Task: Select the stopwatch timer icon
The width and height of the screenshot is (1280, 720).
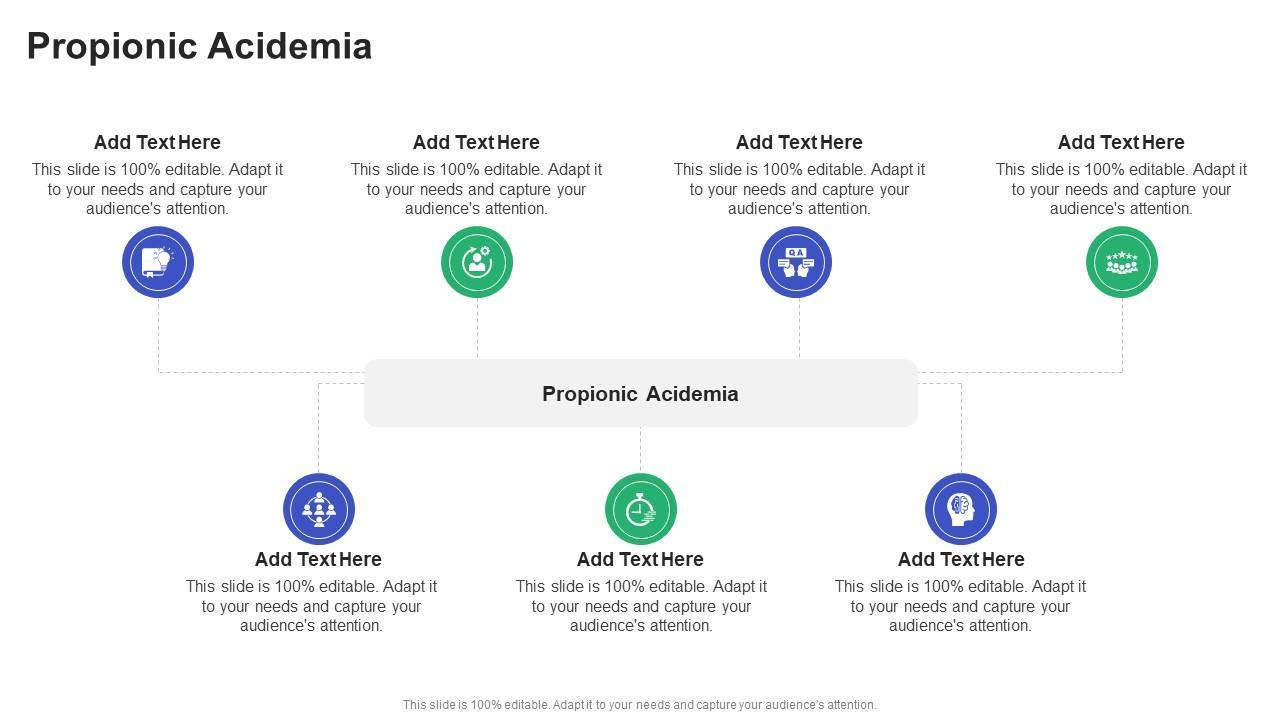Action: pos(641,509)
